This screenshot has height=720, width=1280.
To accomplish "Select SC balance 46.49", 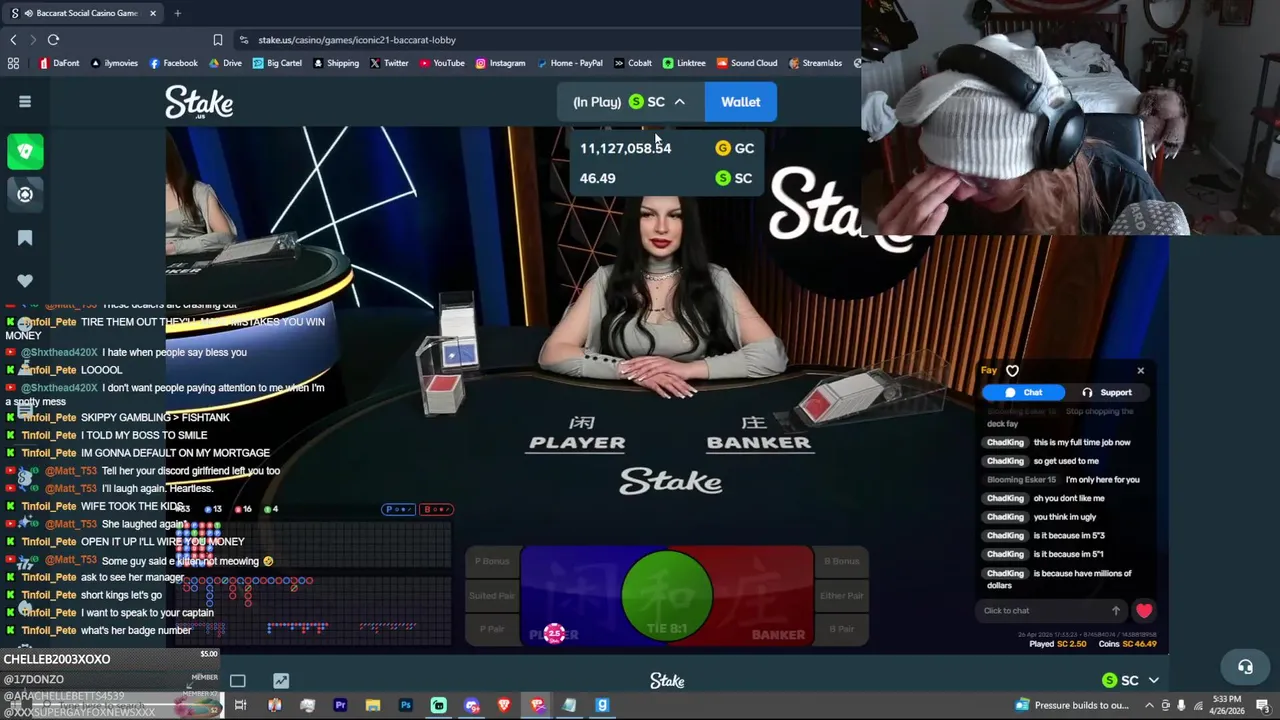I will click(x=666, y=178).
